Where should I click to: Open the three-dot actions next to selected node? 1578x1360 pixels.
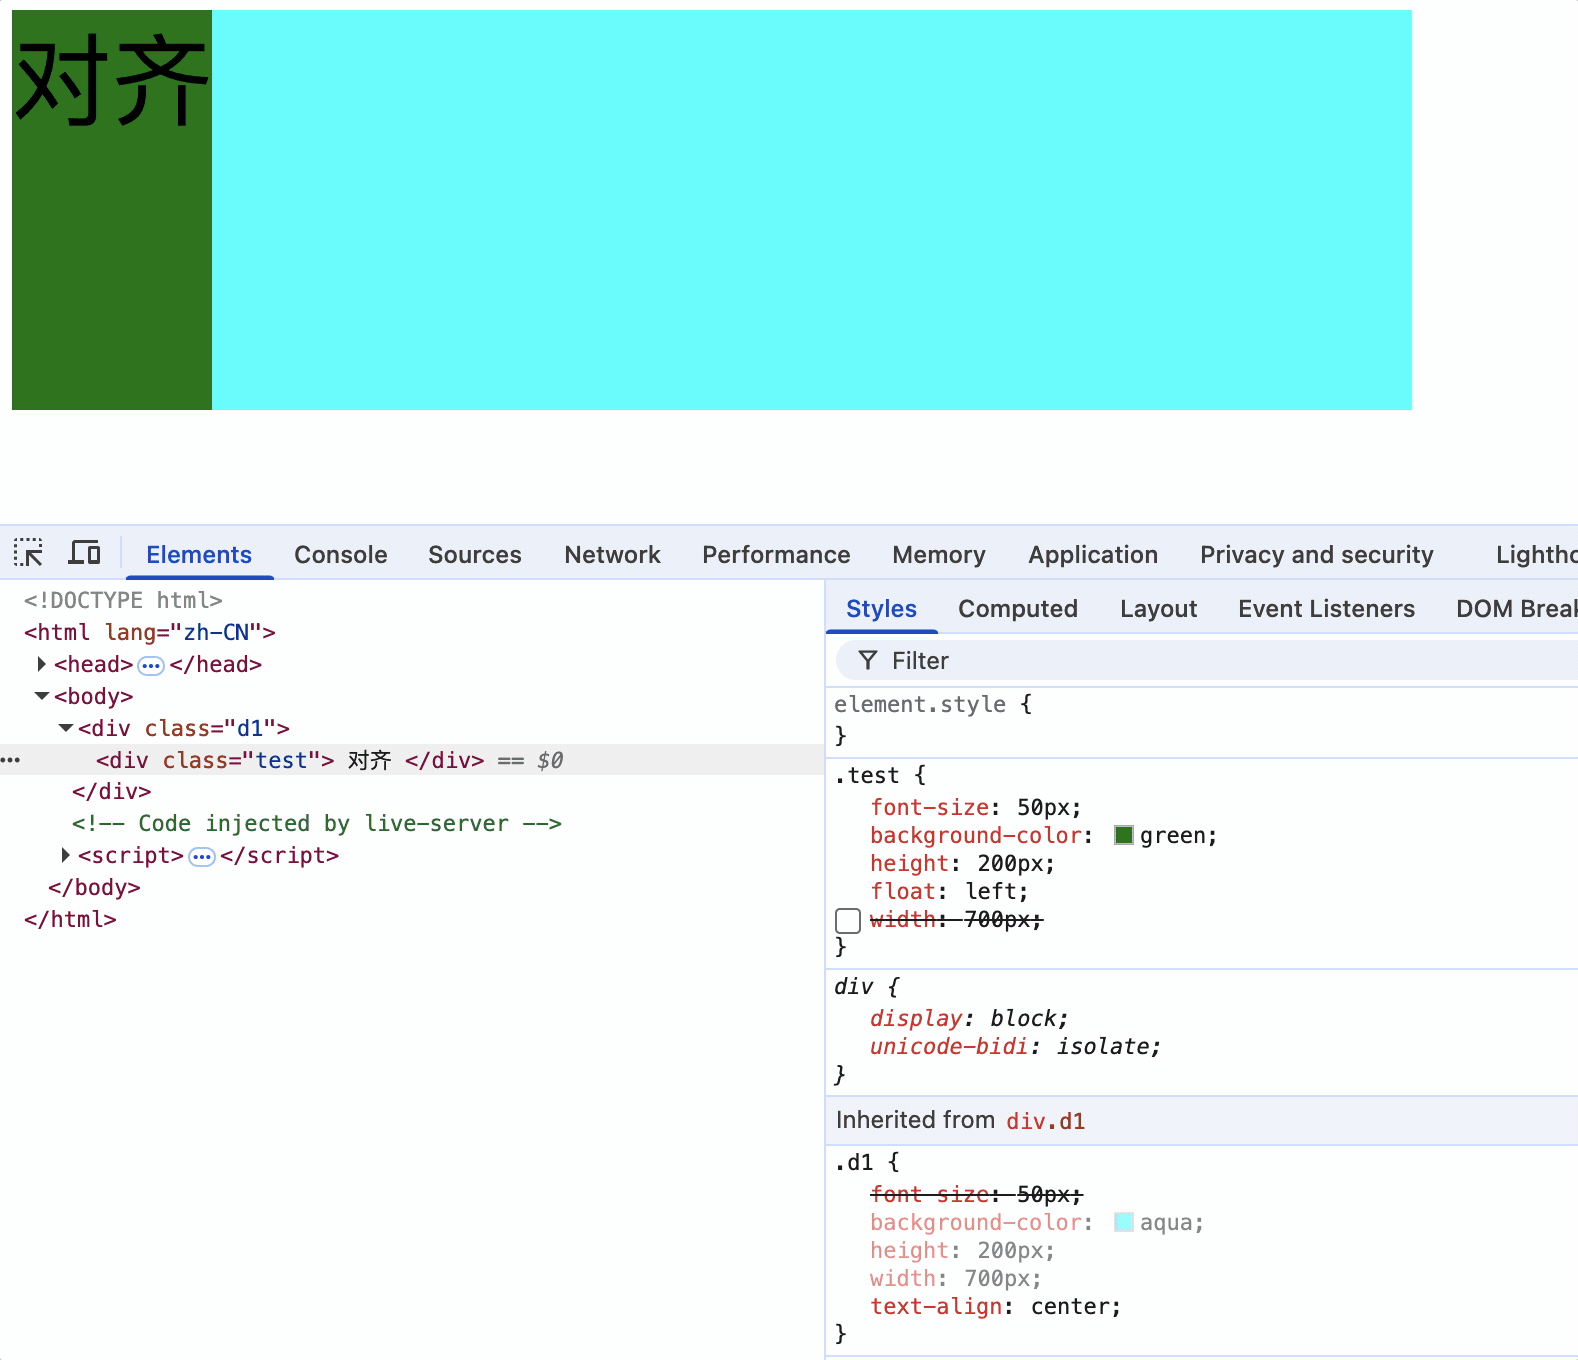[x=11, y=760]
